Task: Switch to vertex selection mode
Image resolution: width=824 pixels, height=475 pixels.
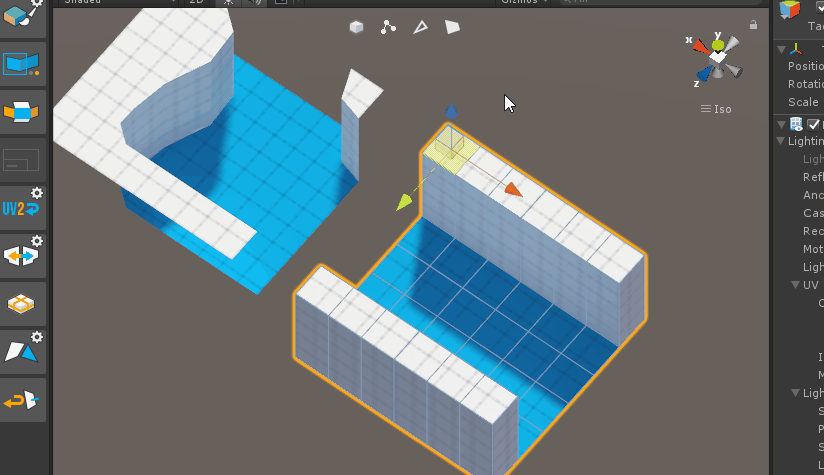Action: [388, 27]
